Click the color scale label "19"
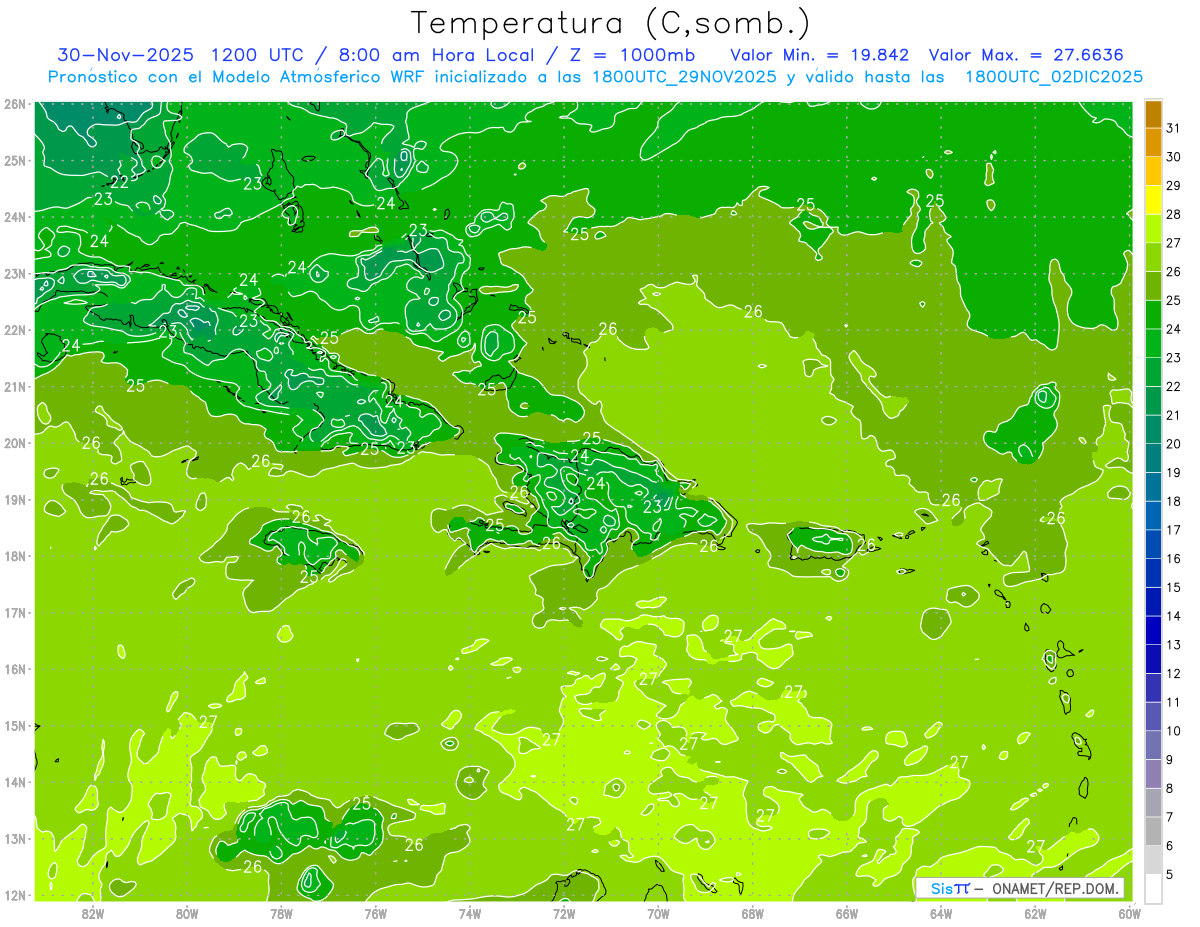Screen dimensions: 1200x927 click(1174, 472)
